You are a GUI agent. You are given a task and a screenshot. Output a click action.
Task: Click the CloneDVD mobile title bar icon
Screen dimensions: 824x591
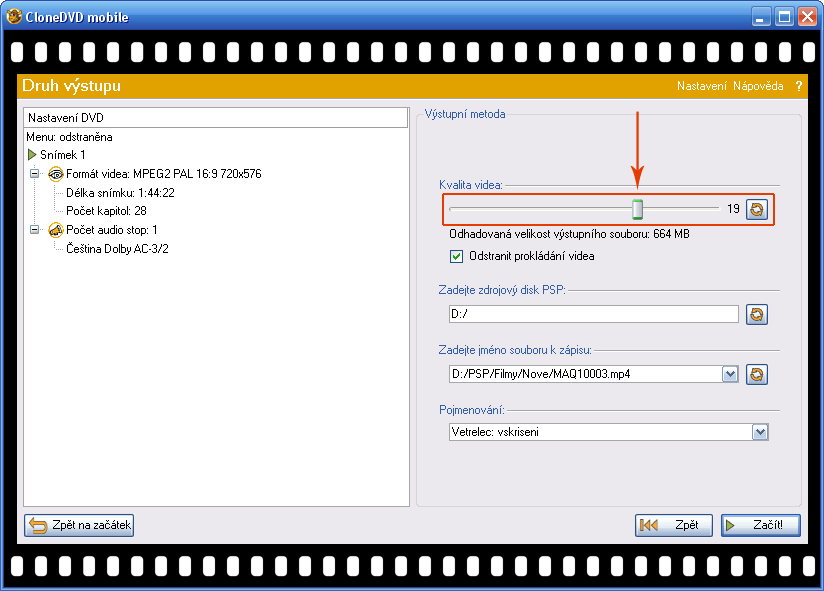(14, 17)
